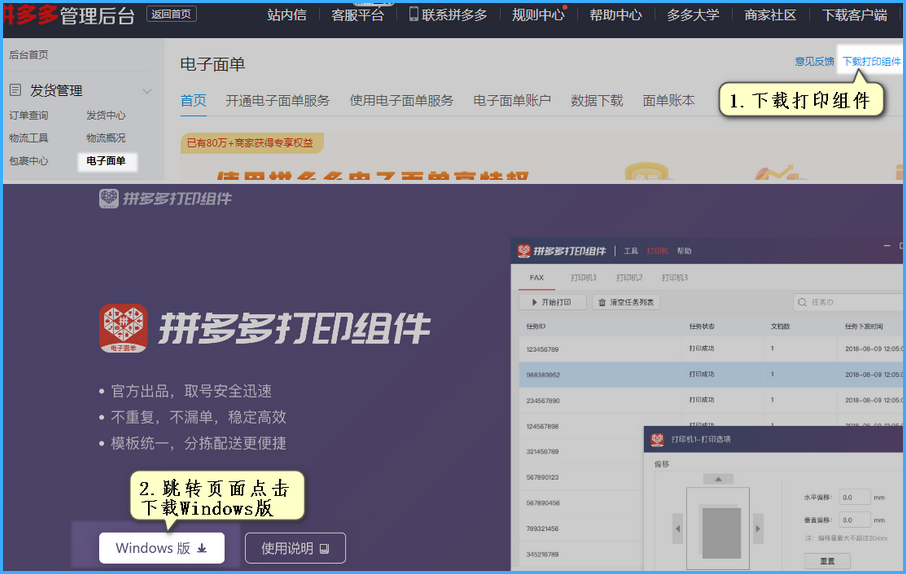The height and width of the screenshot is (574, 906).
Task: Select the 打印机2 tab
Action: coord(629,277)
